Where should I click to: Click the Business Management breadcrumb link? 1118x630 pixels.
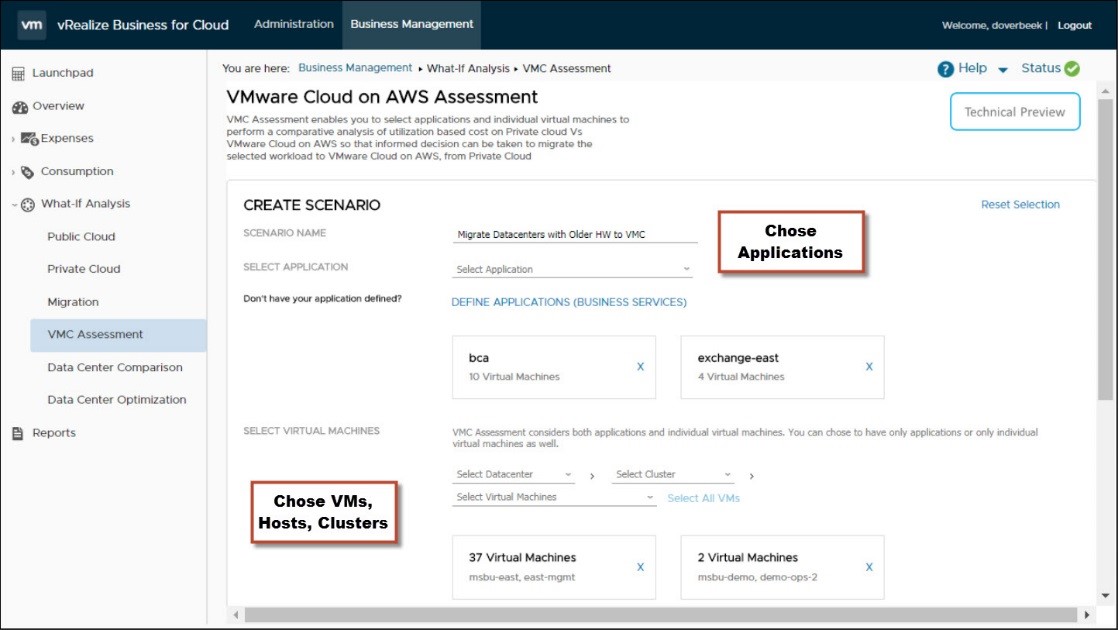click(x=355, y=68)
